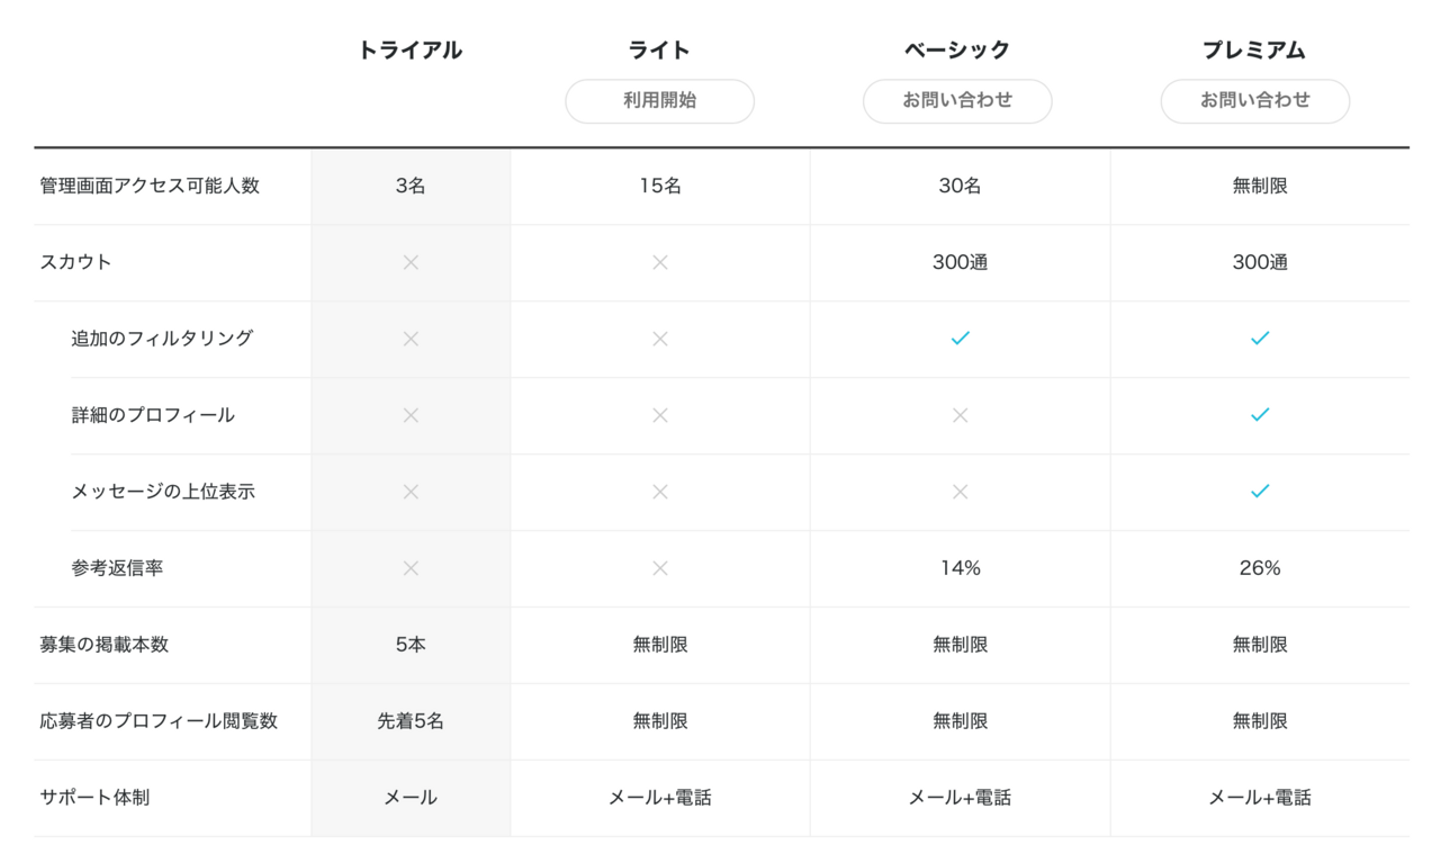
Task: Select the プレミアム plan heading
Action: click(x=1254, y=50)
